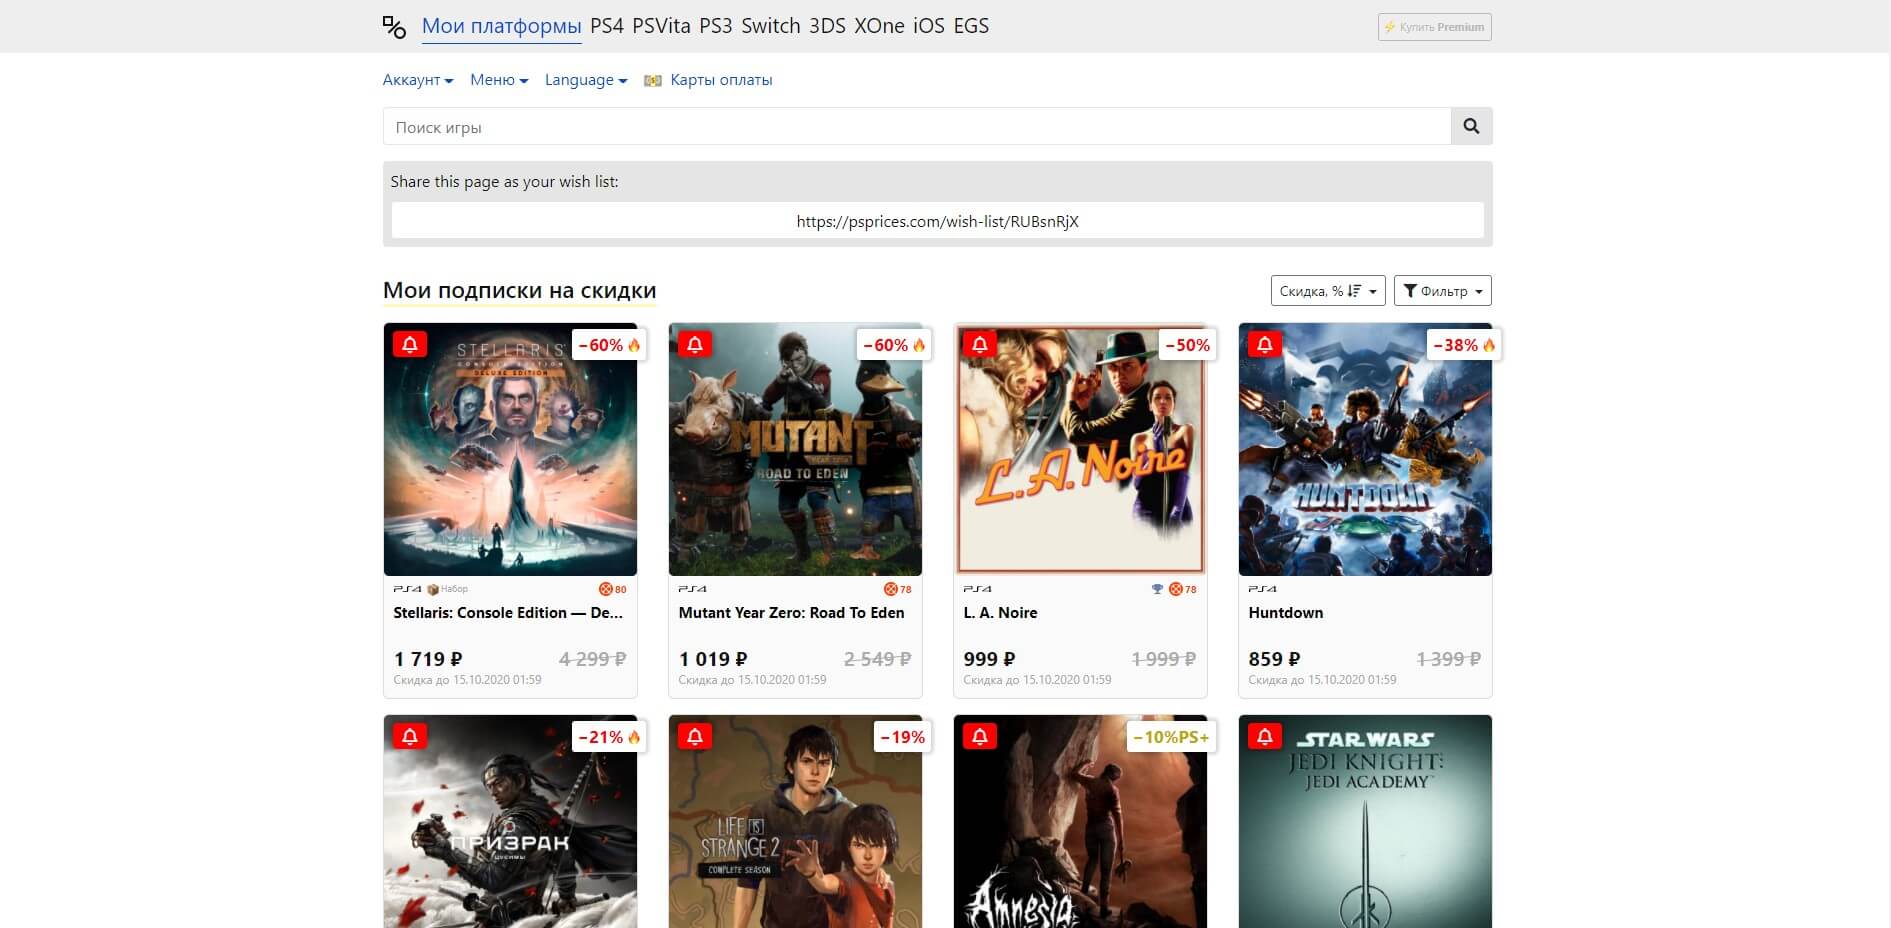The width and height of the screenshot is (1891, 928).
Task: Click the −38% discount badge on Huntdown
Action: click(x=1464, y=345)
